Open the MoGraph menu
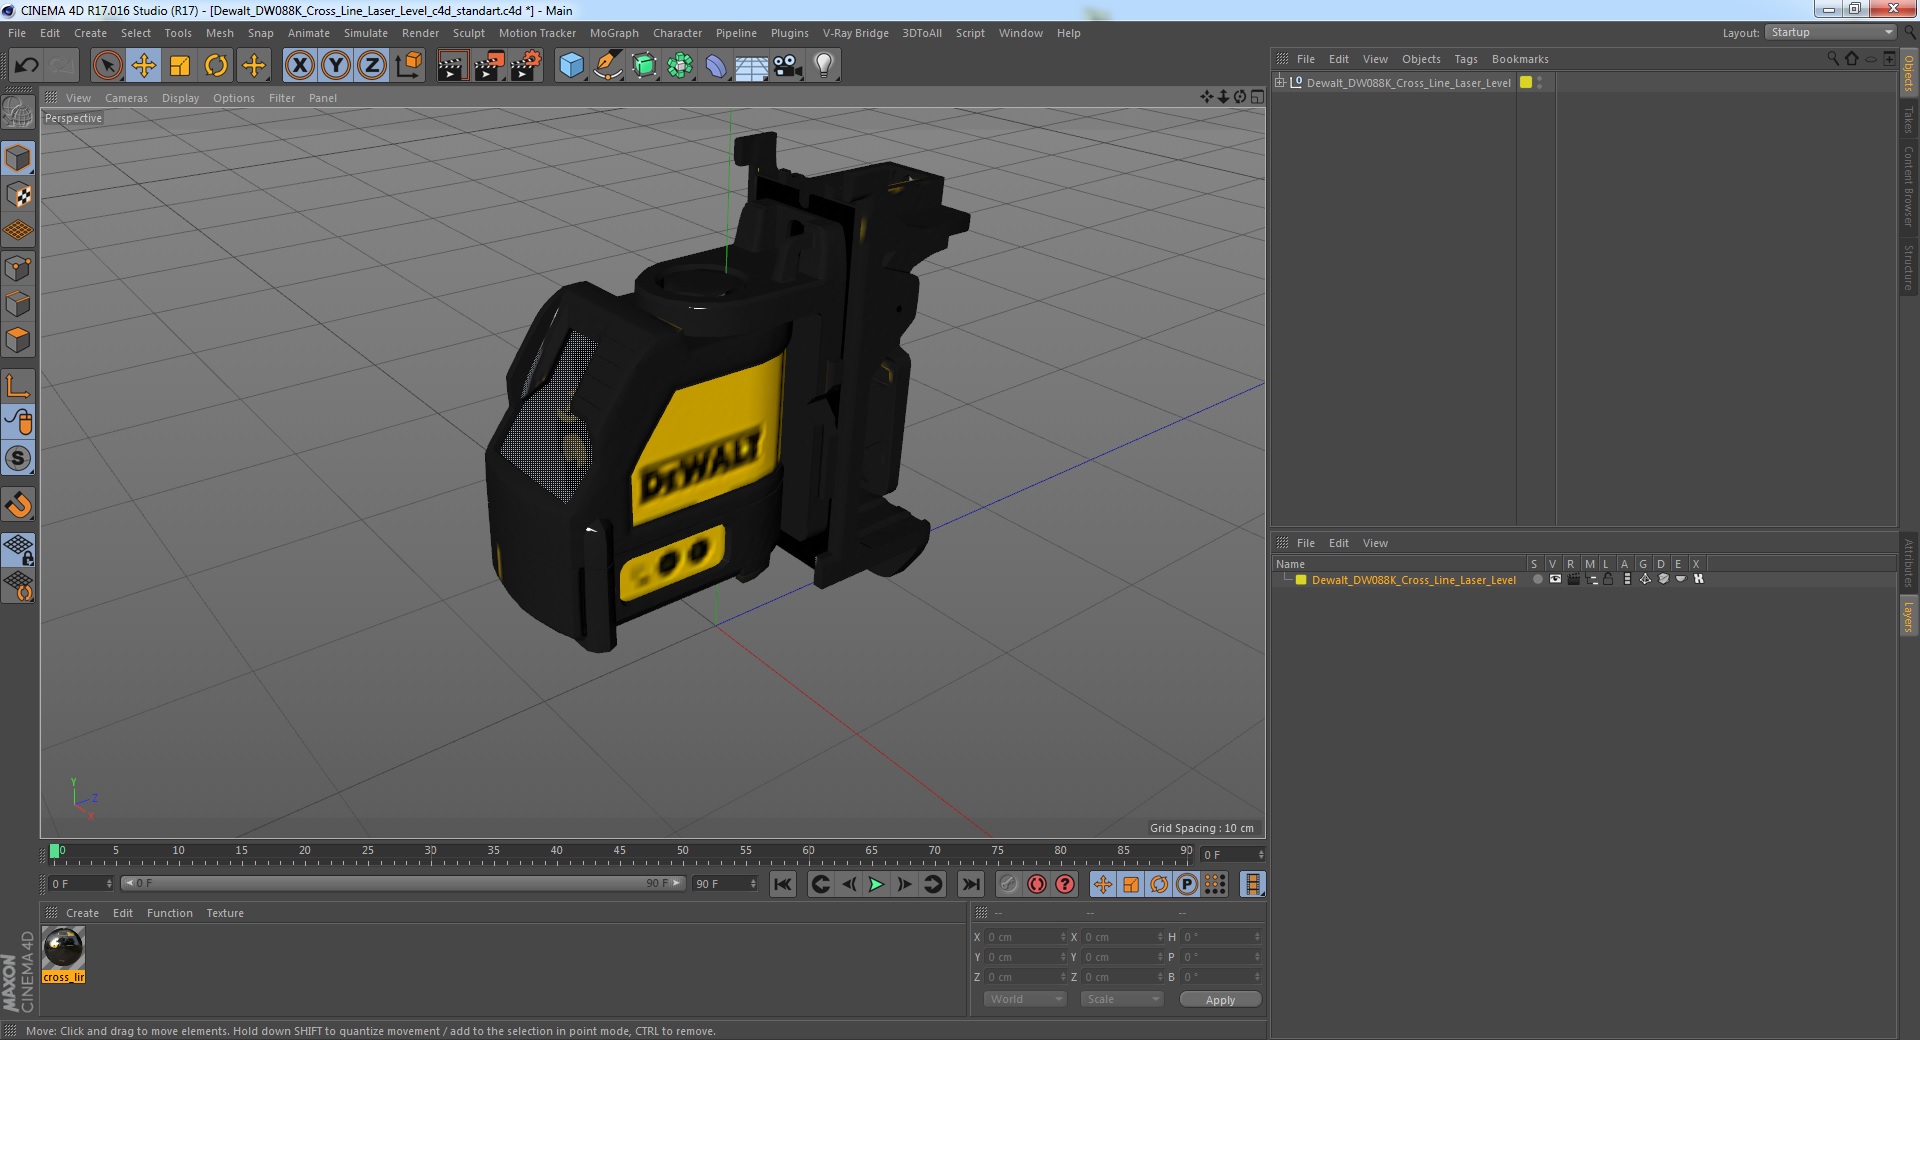 614,33
